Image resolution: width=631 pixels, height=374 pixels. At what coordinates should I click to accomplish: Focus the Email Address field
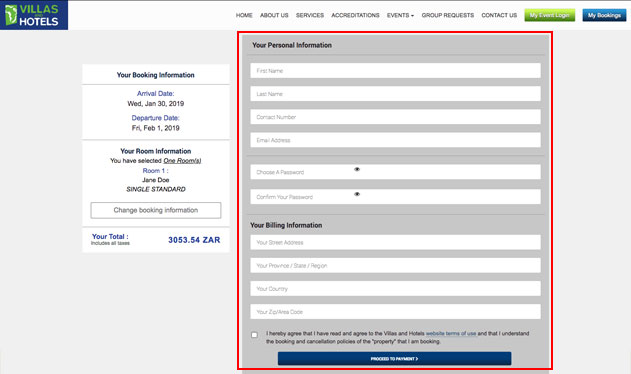coord(395,140)
